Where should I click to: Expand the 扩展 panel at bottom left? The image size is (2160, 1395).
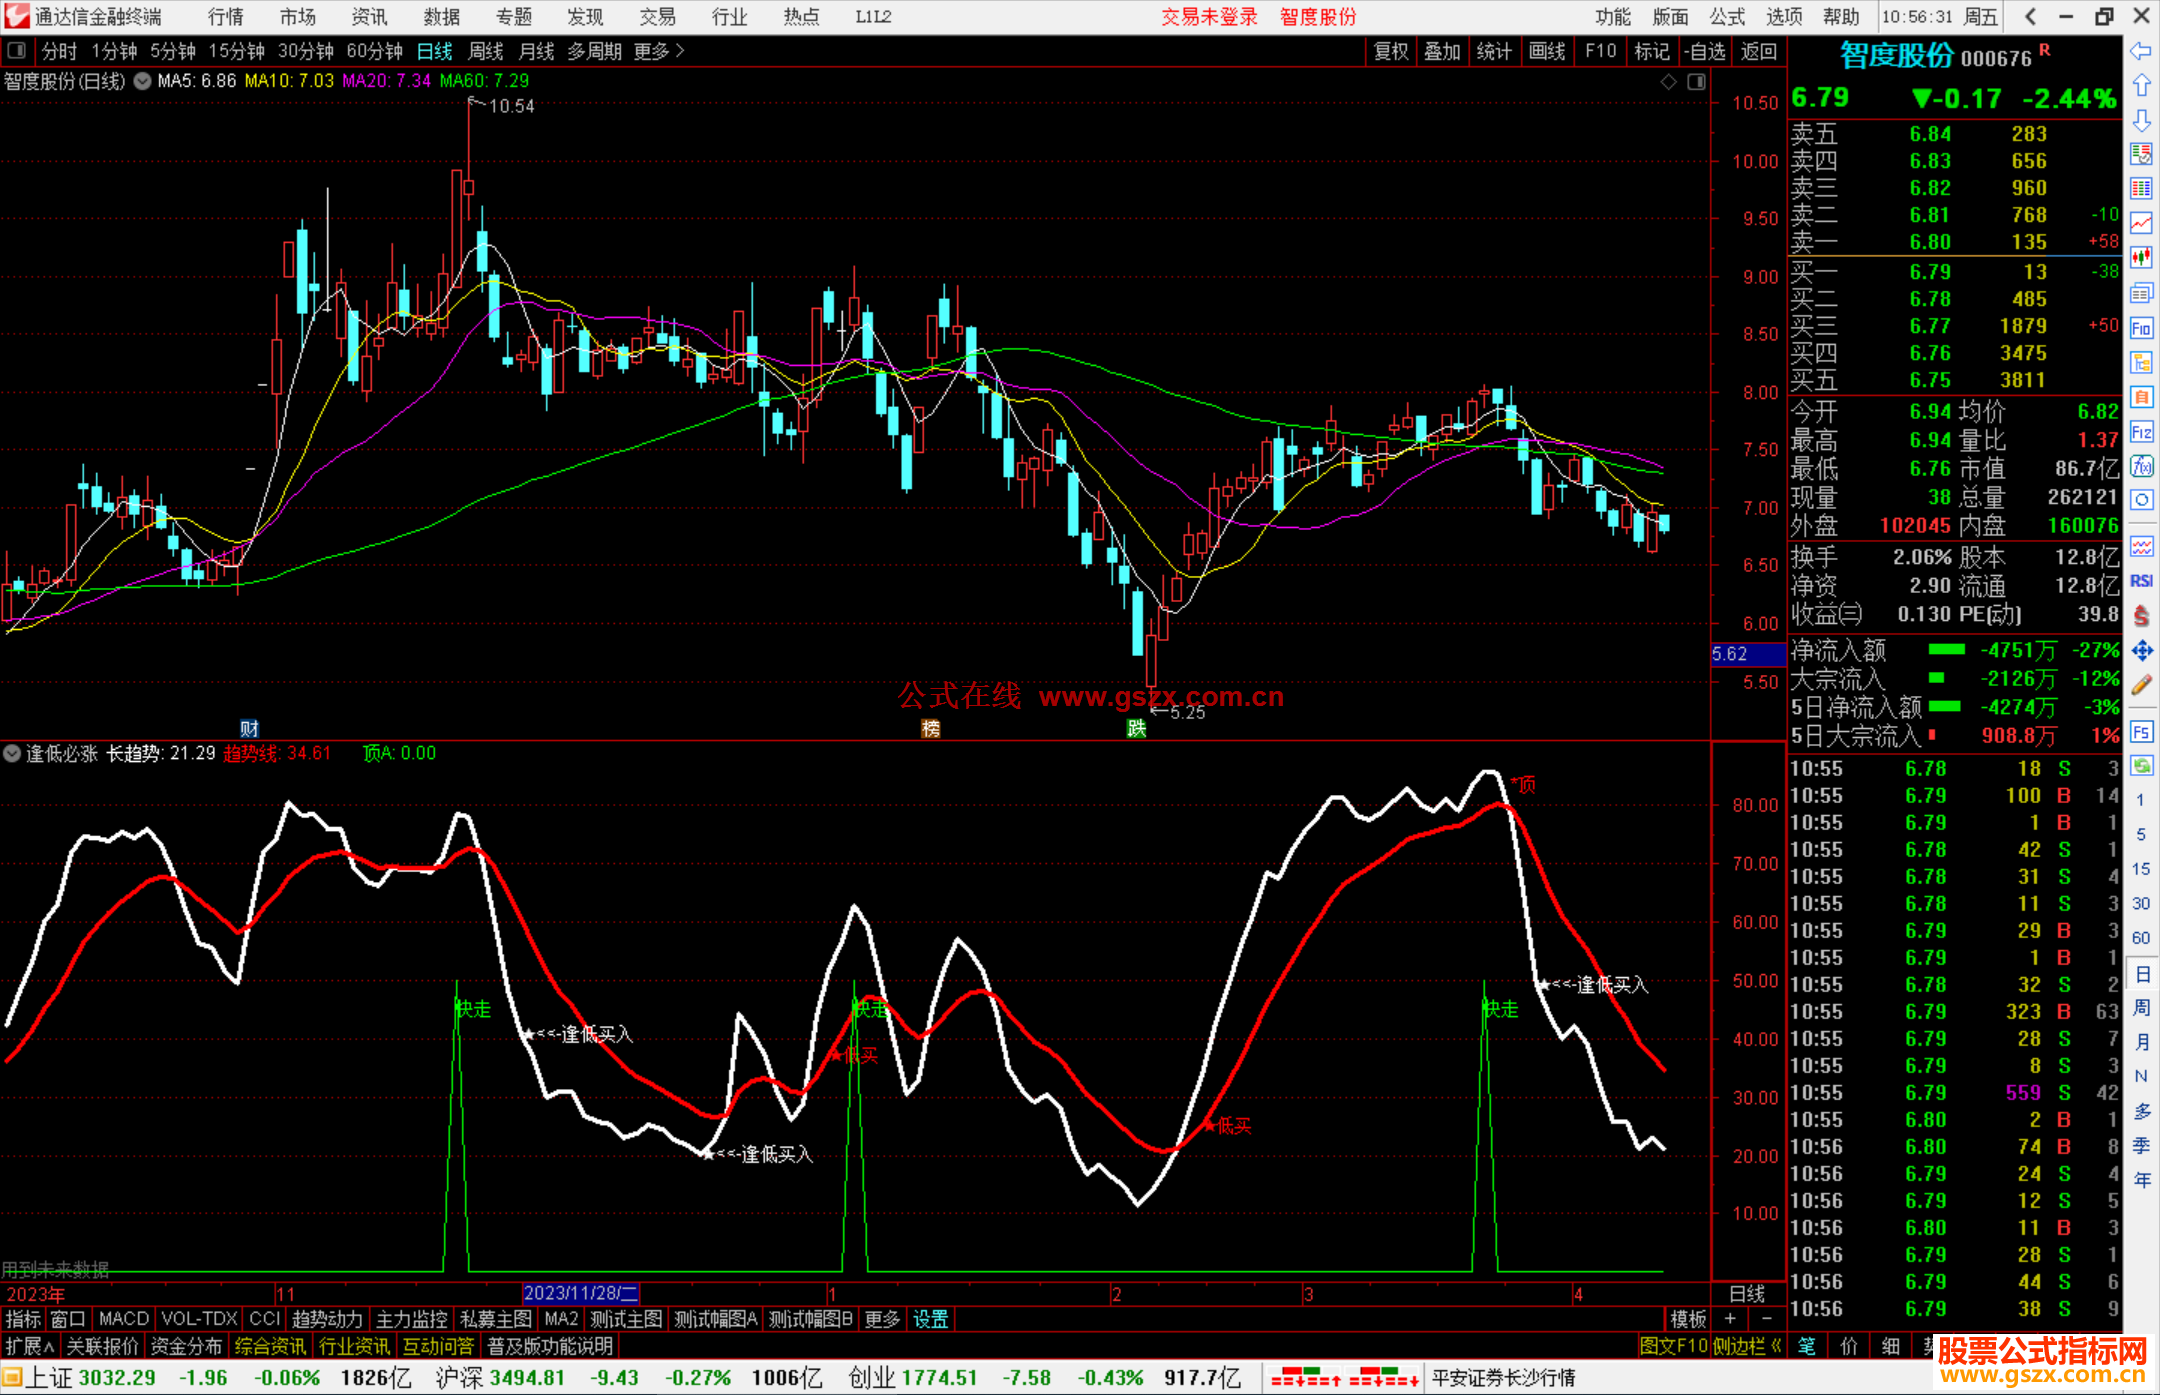[x=30, y=1346]
